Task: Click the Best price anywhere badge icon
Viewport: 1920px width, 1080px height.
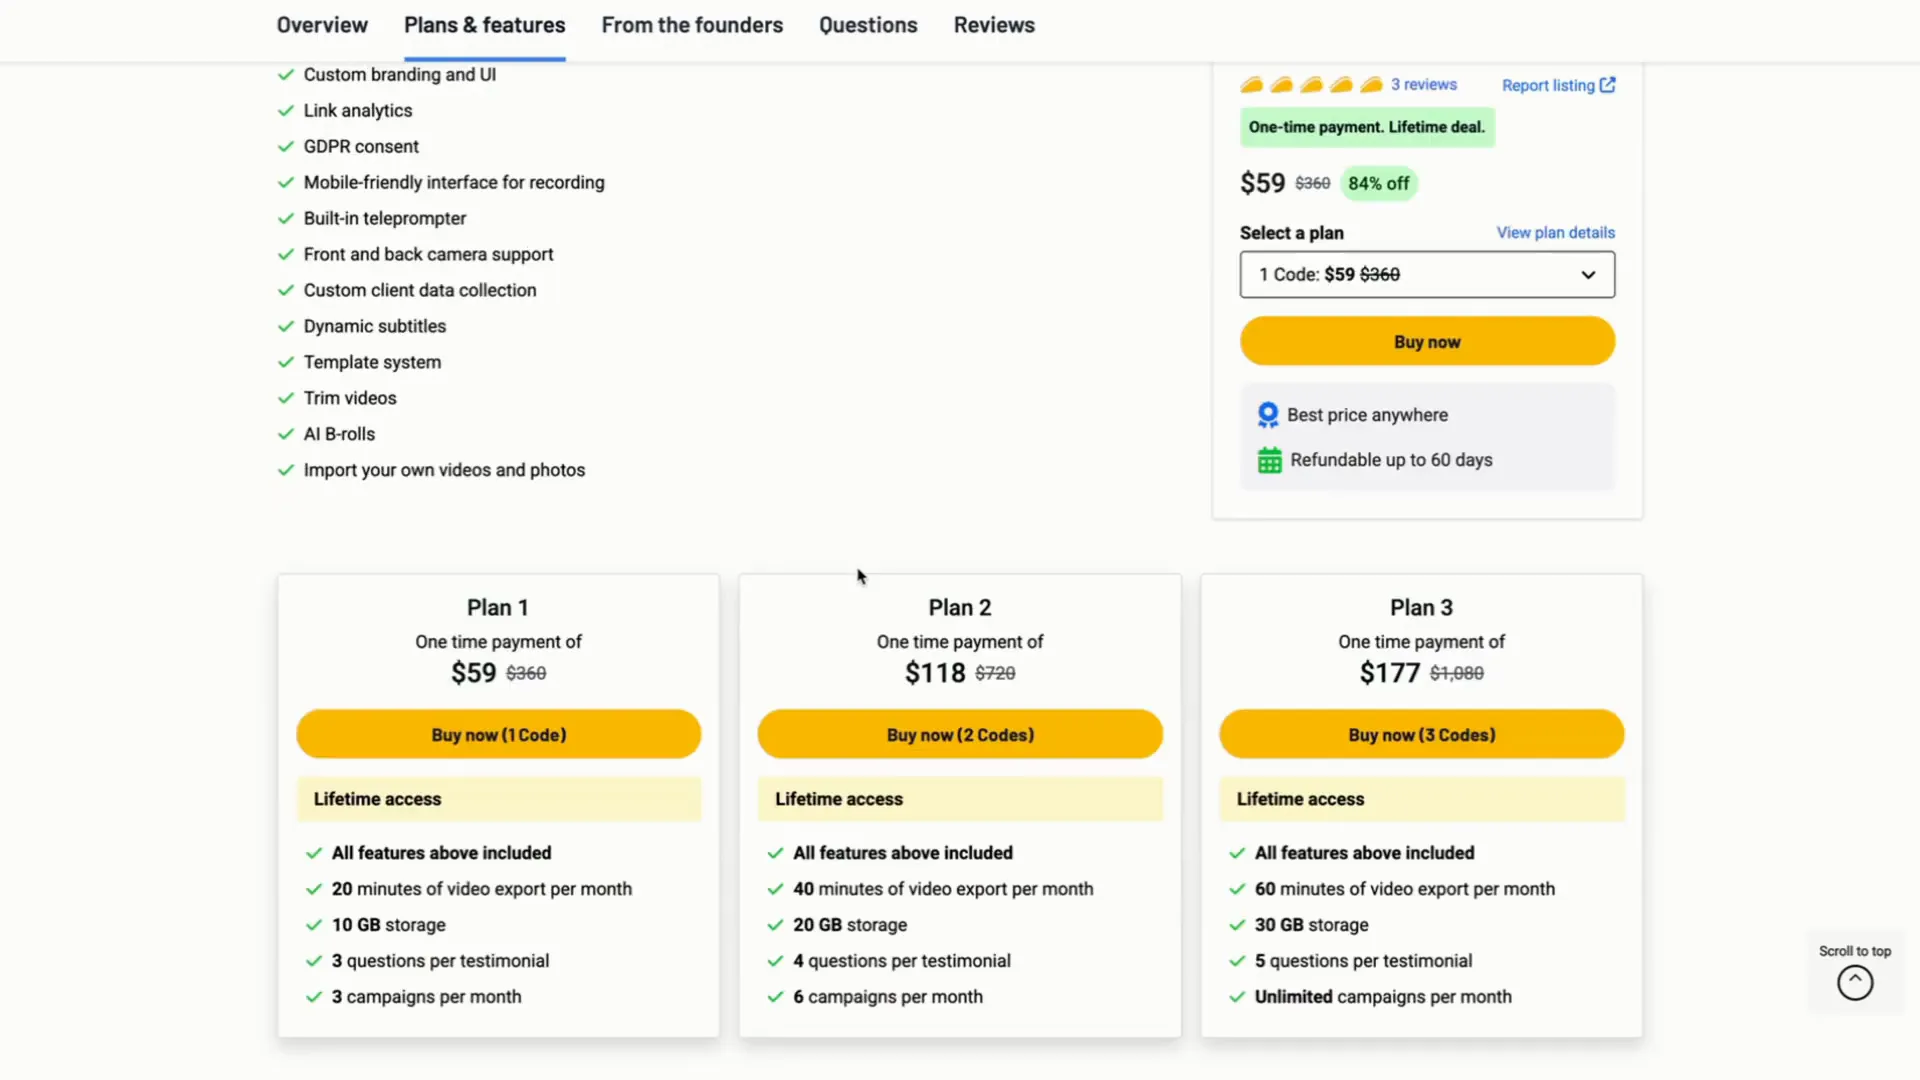Action: (x=1268, y=415)
